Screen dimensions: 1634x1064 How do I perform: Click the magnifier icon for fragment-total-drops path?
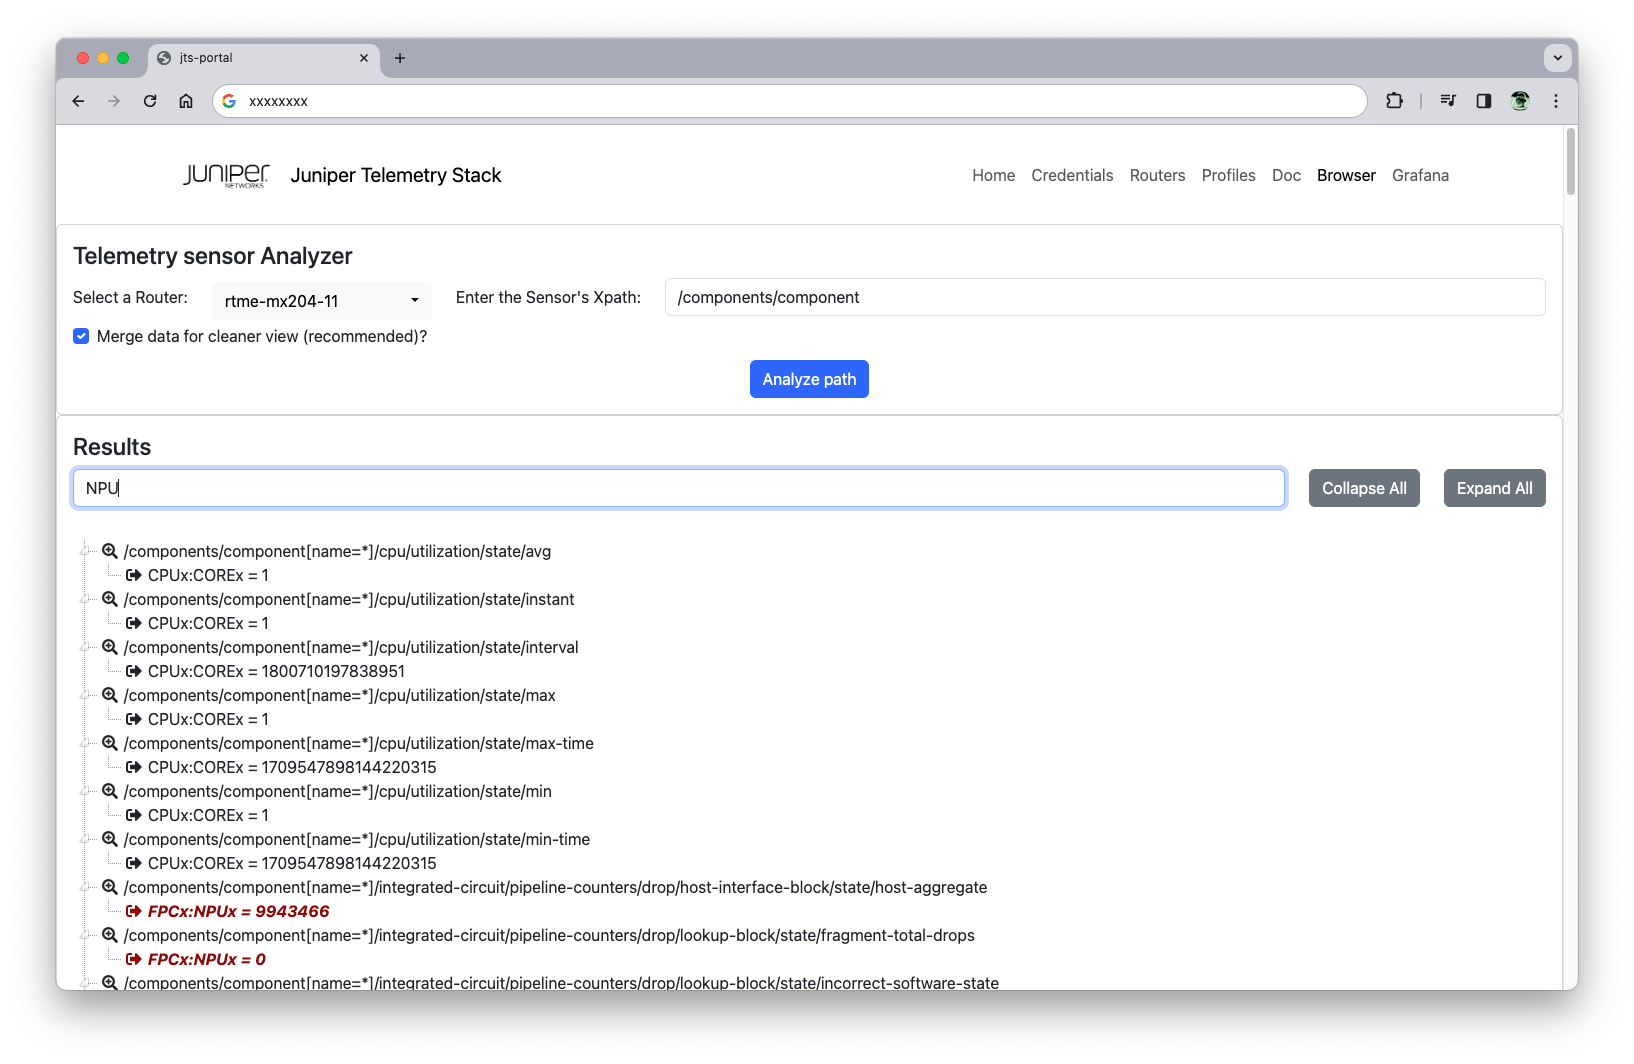pos(110,935)
